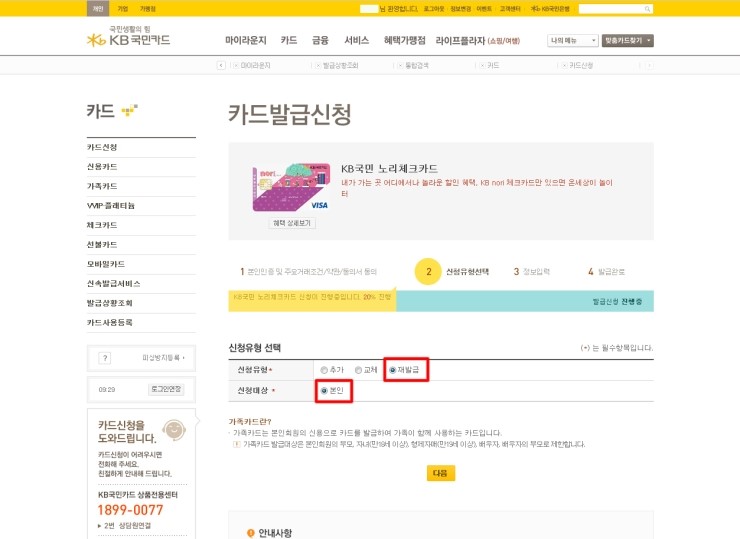Screen dimensions: 740x539
Task: Click the phone number 1899-0077
Action: click(130, 510)
